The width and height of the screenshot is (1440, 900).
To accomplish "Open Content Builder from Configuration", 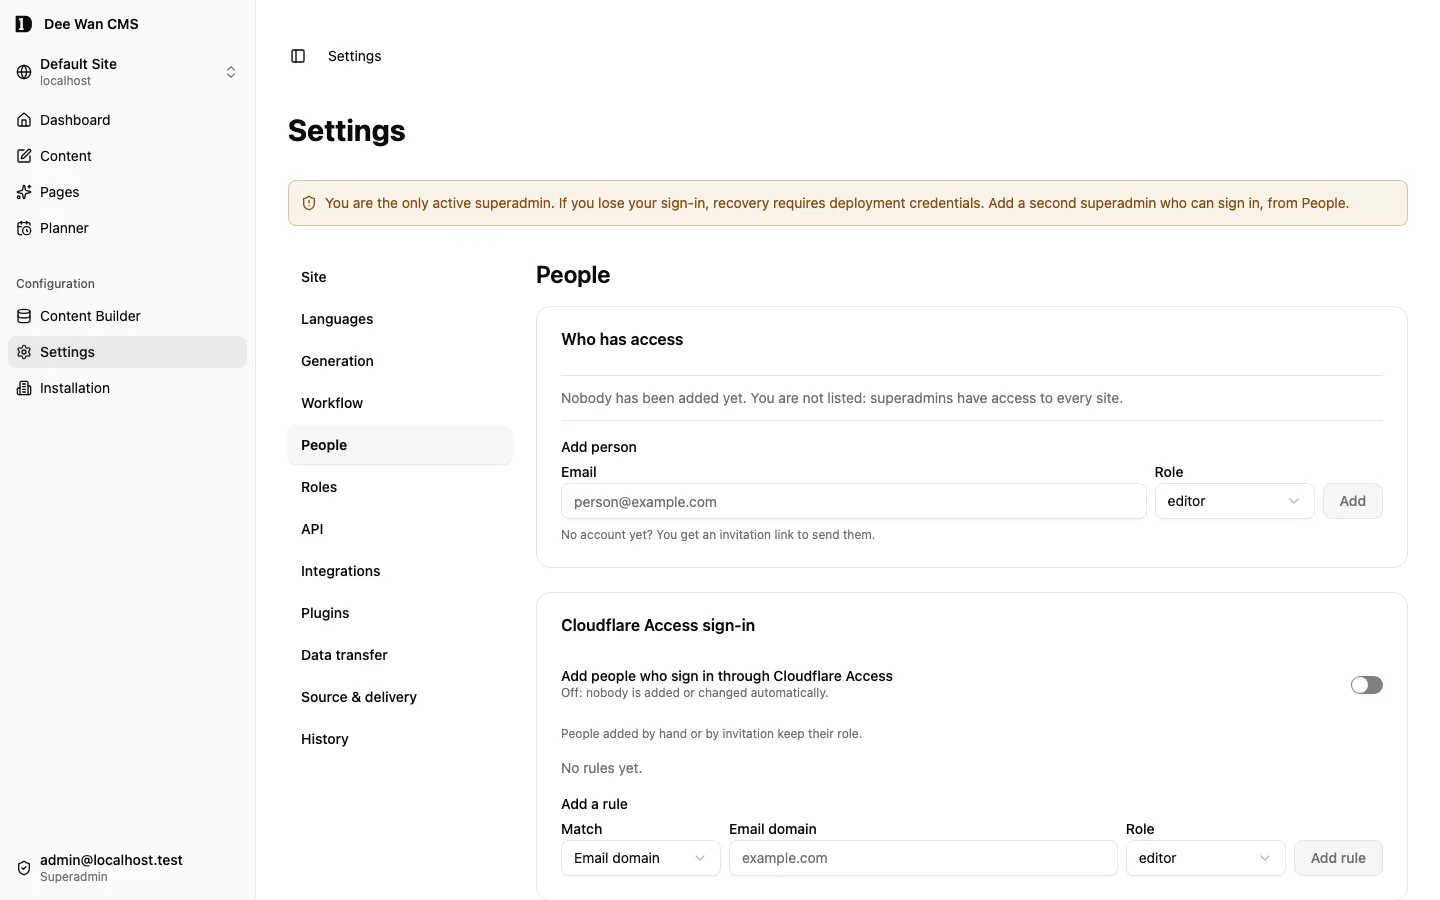I will coord(127,316).
